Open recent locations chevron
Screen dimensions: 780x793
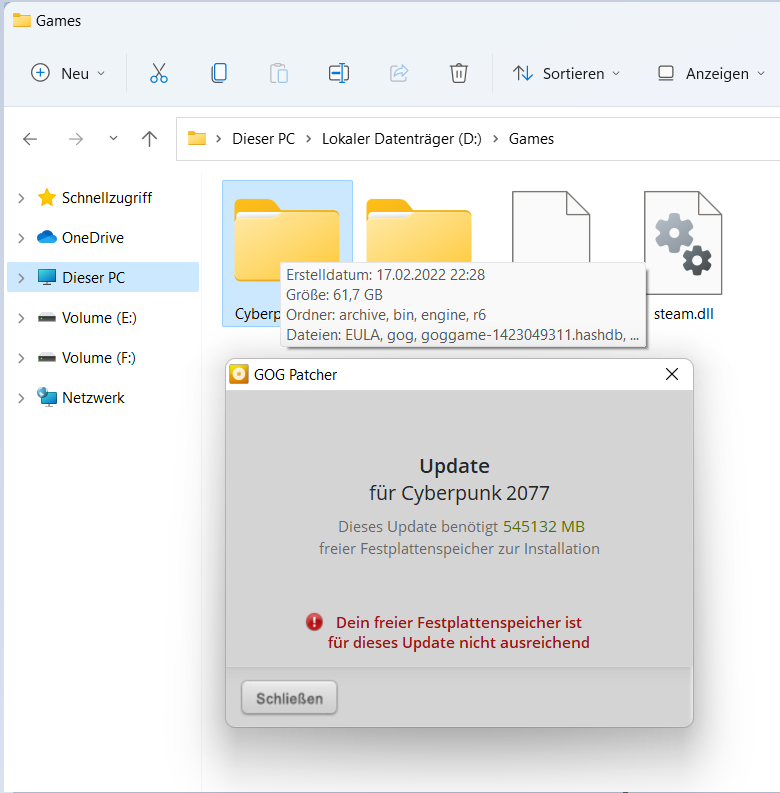tap(113, 138)
